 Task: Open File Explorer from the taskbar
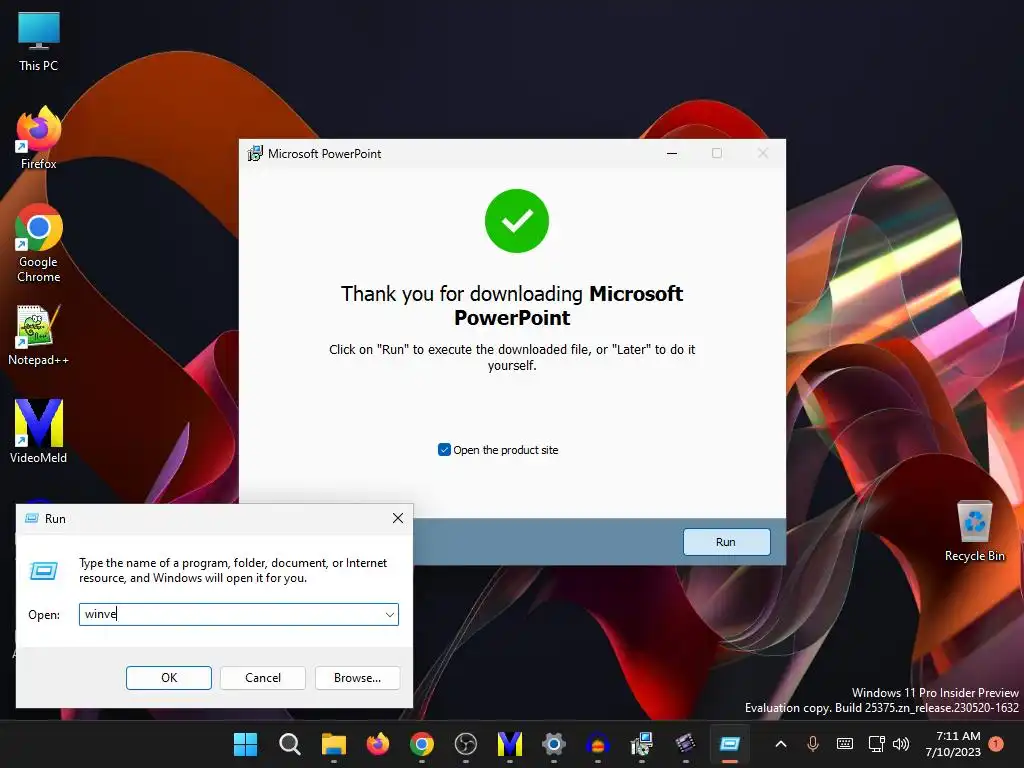(x=334, y=744)
